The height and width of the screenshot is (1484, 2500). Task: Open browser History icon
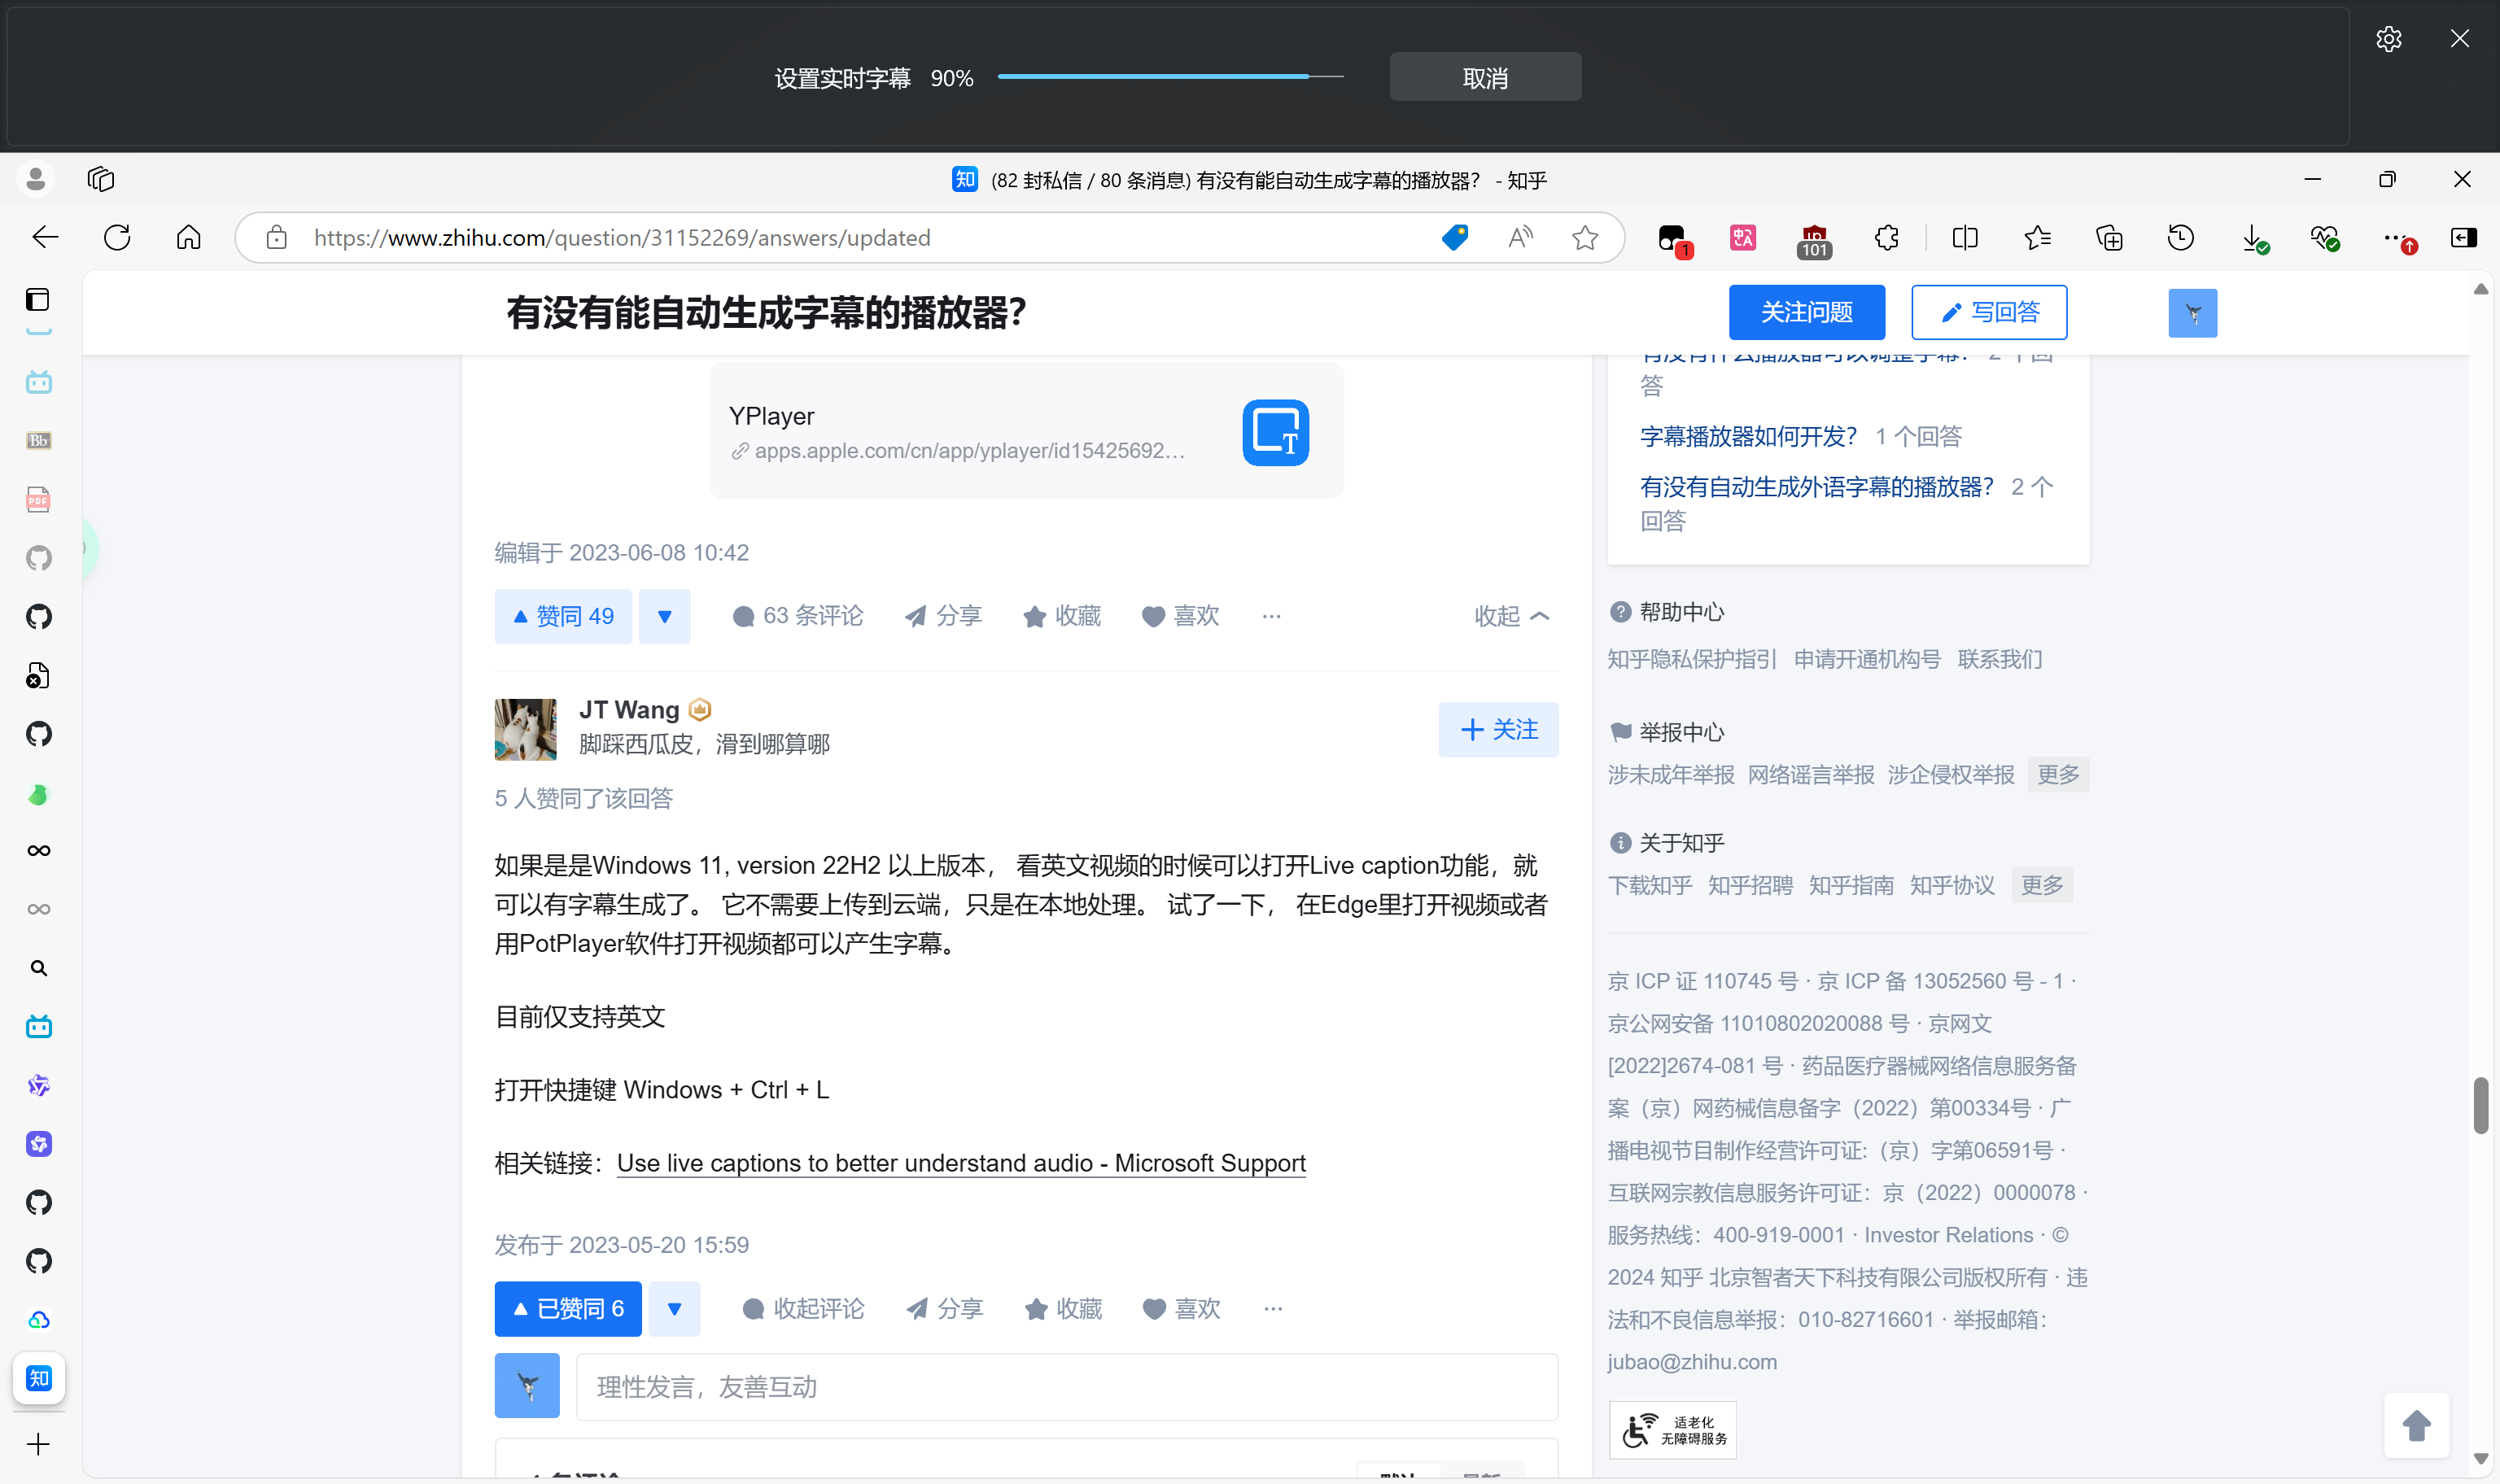click(x=2180, y=238)
